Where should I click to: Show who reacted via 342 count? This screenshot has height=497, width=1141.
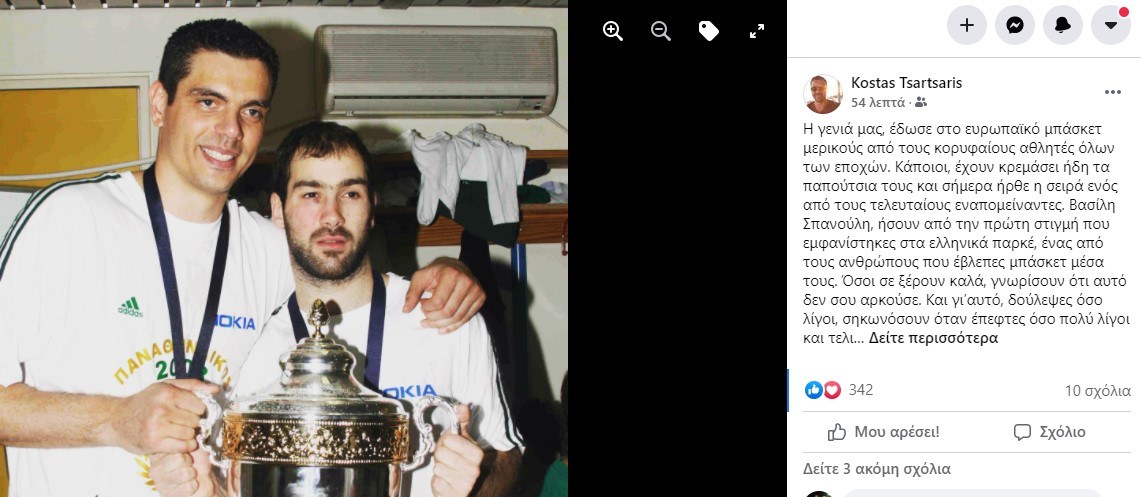[x=861, y=390]
